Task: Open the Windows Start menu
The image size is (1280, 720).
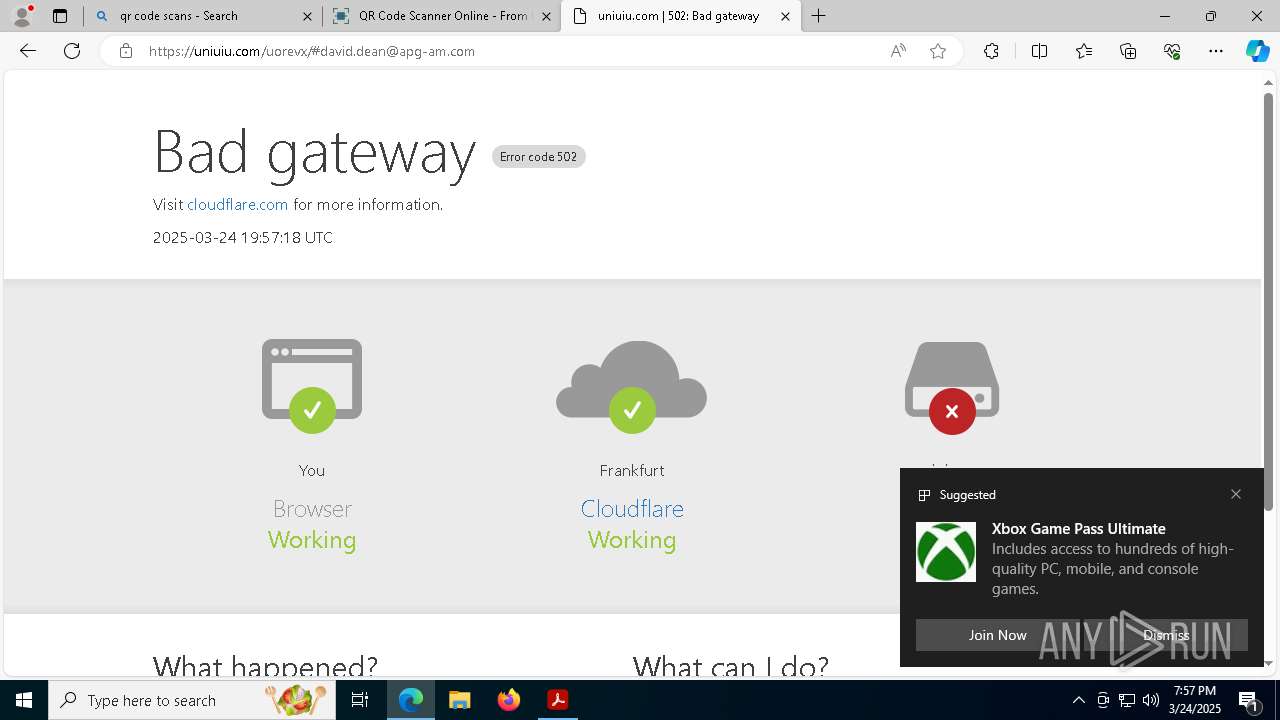Action: pyautogui.click(x=24, y=700)
